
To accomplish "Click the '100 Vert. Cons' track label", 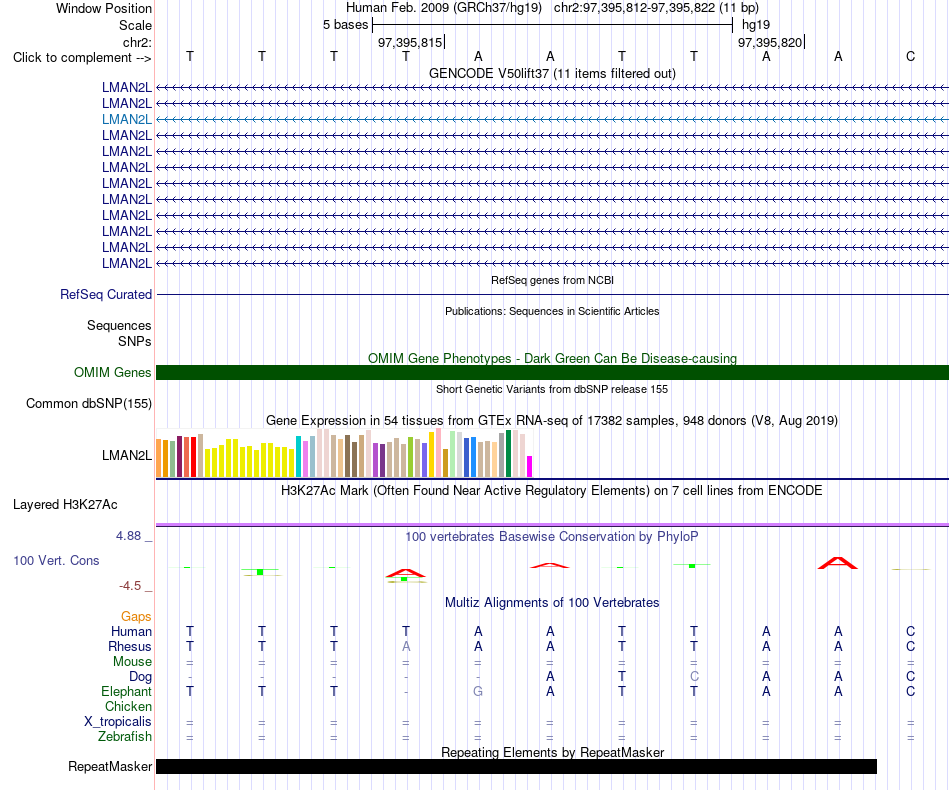I will [x=56, y=561].
